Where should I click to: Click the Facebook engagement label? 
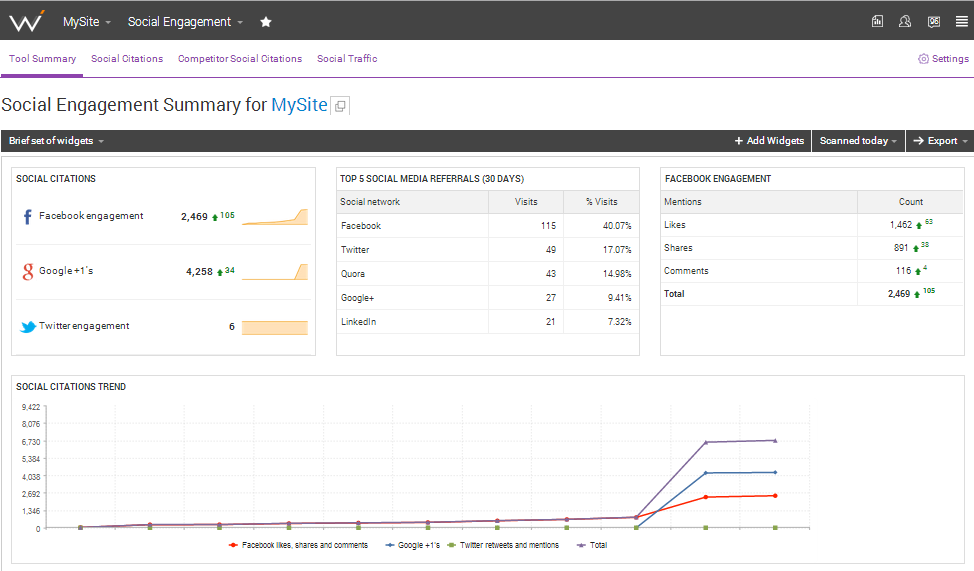tap(91, 216)
